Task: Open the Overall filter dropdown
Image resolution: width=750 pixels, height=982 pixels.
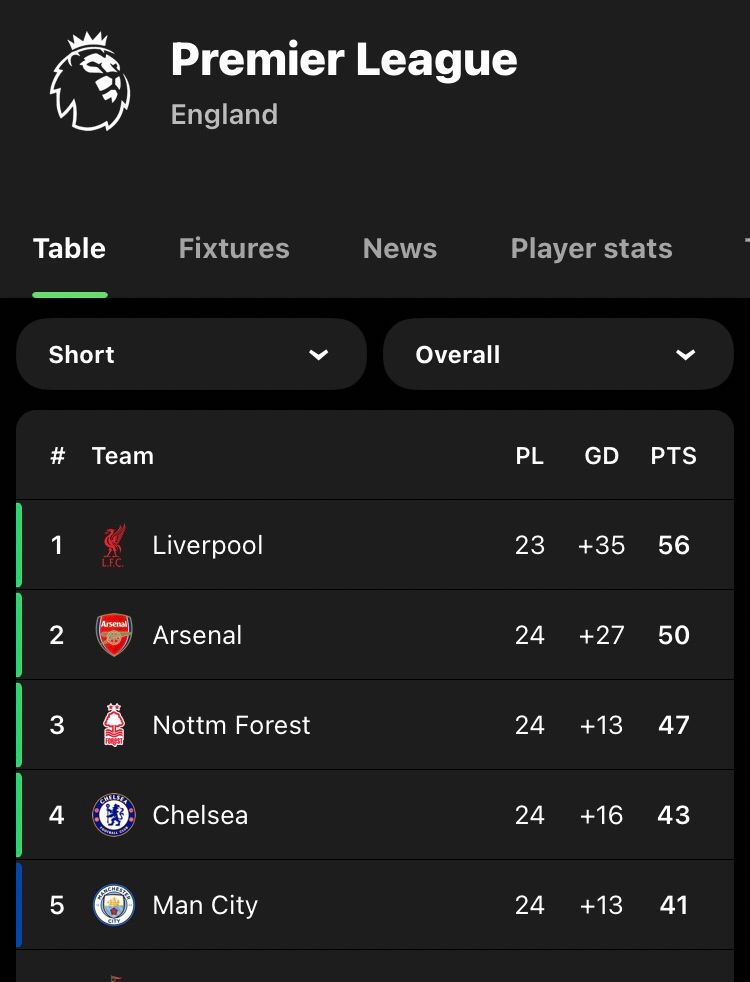Action: click(557, 354)
